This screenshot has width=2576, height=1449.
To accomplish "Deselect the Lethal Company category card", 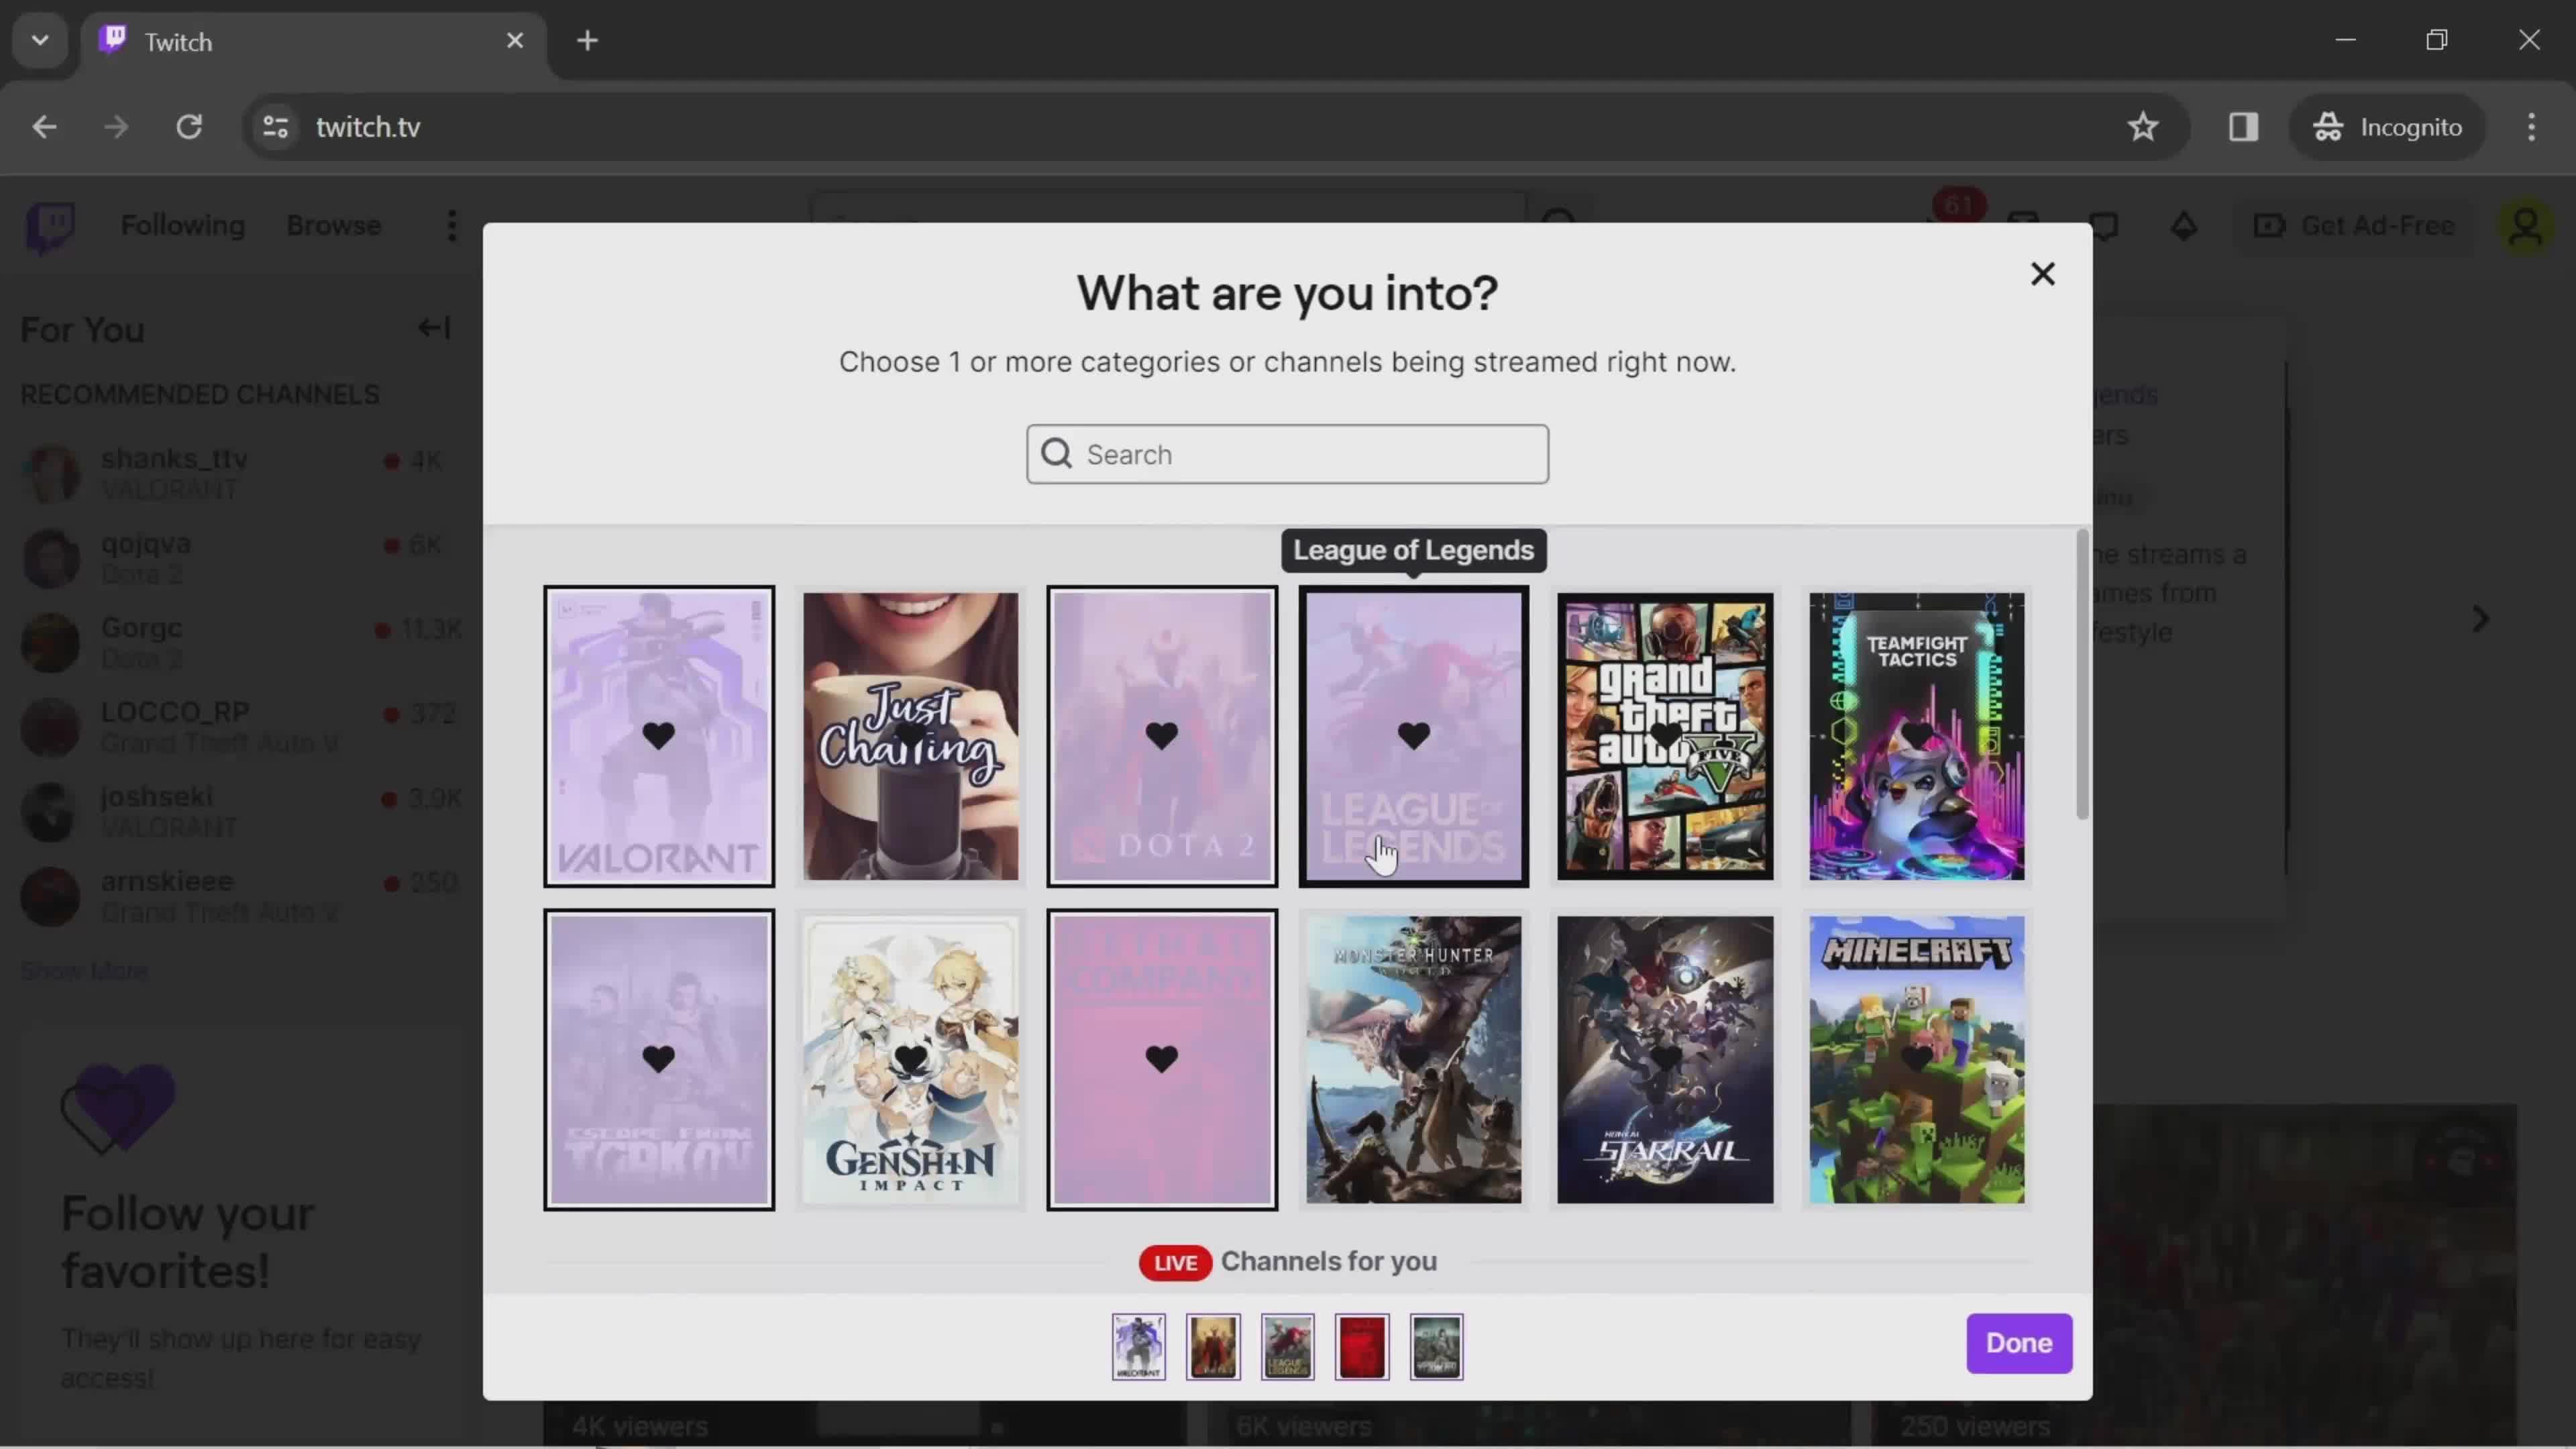I will pos(1162,1059).
